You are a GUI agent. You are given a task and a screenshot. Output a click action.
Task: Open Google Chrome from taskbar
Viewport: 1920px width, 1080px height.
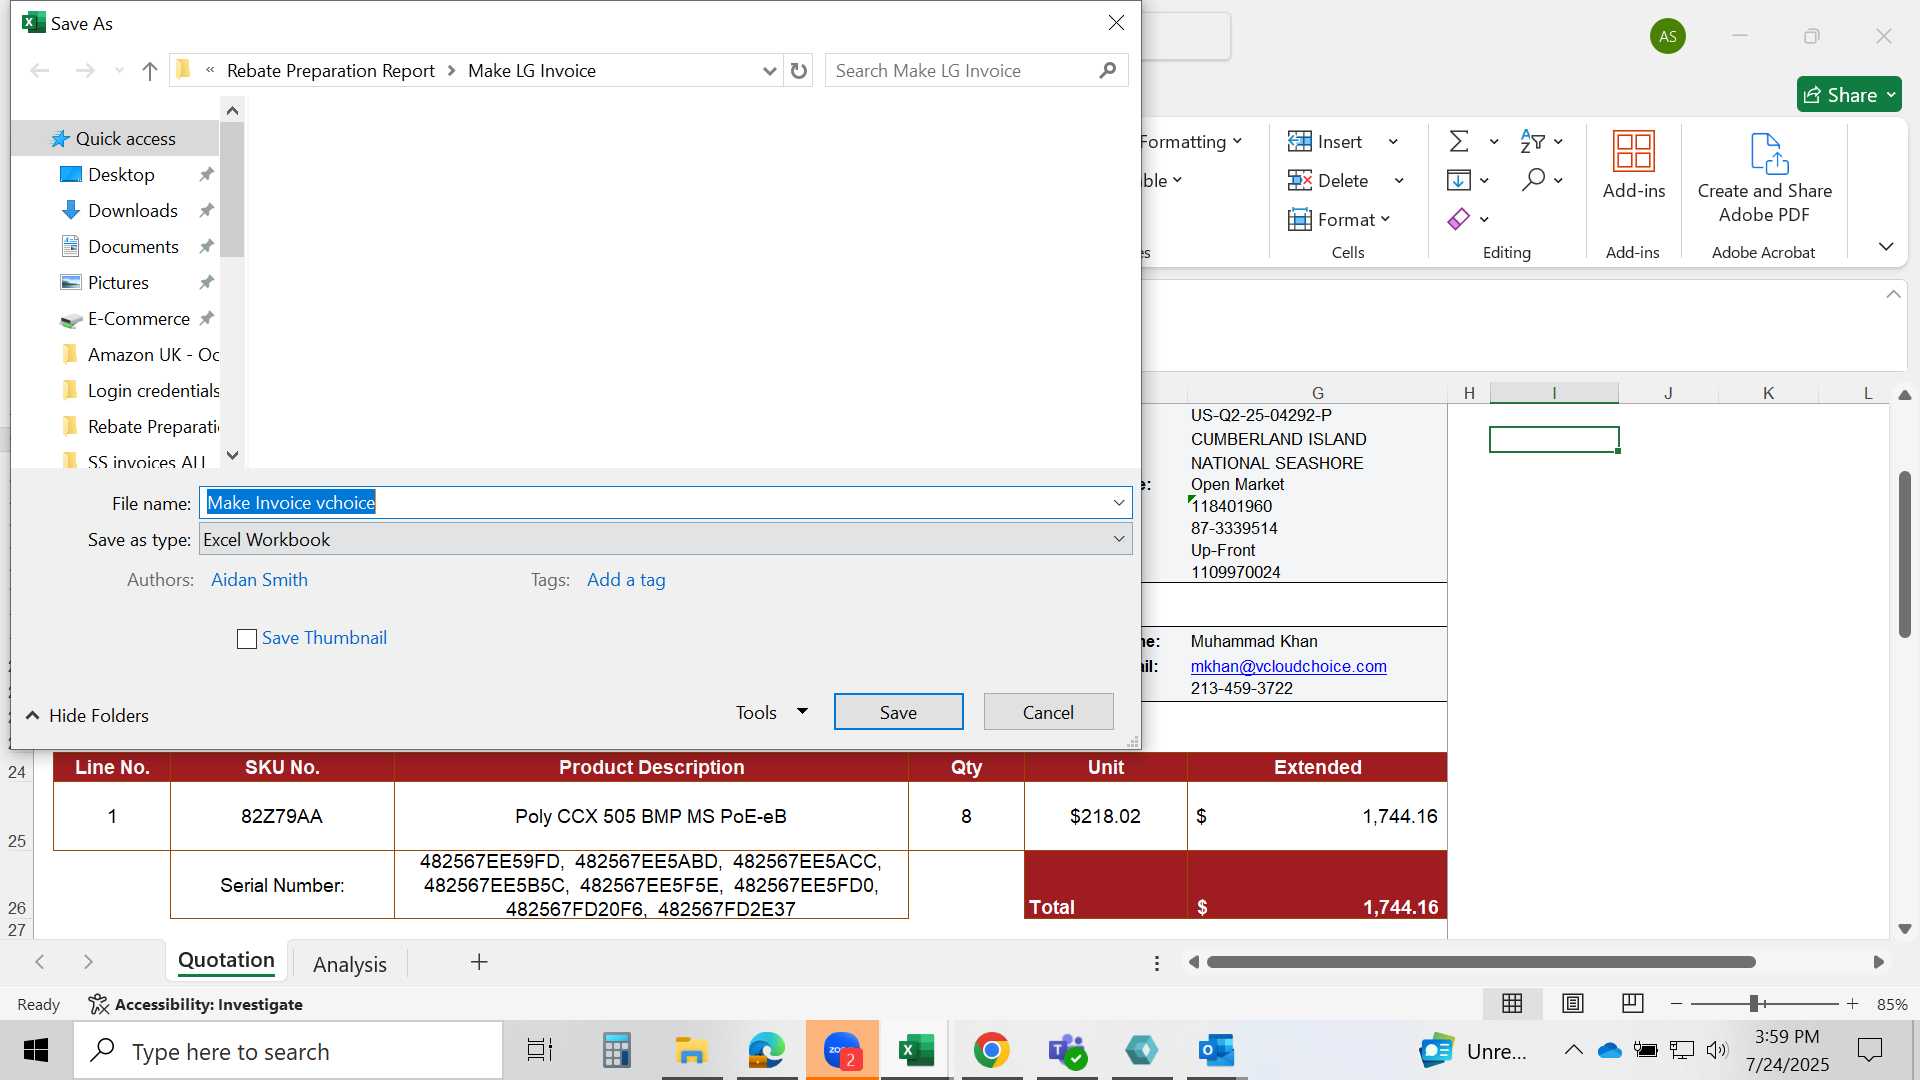[991, 1051]
